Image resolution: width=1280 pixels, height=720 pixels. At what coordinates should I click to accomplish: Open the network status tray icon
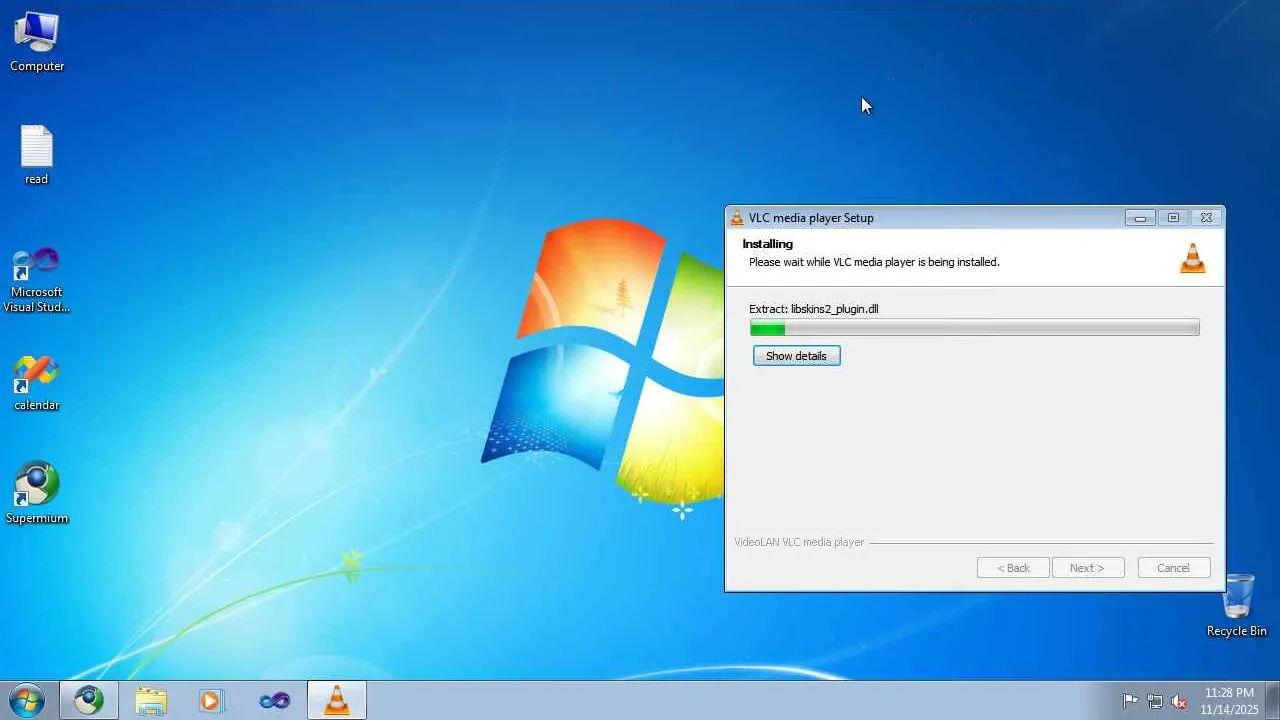(1155, 701)
